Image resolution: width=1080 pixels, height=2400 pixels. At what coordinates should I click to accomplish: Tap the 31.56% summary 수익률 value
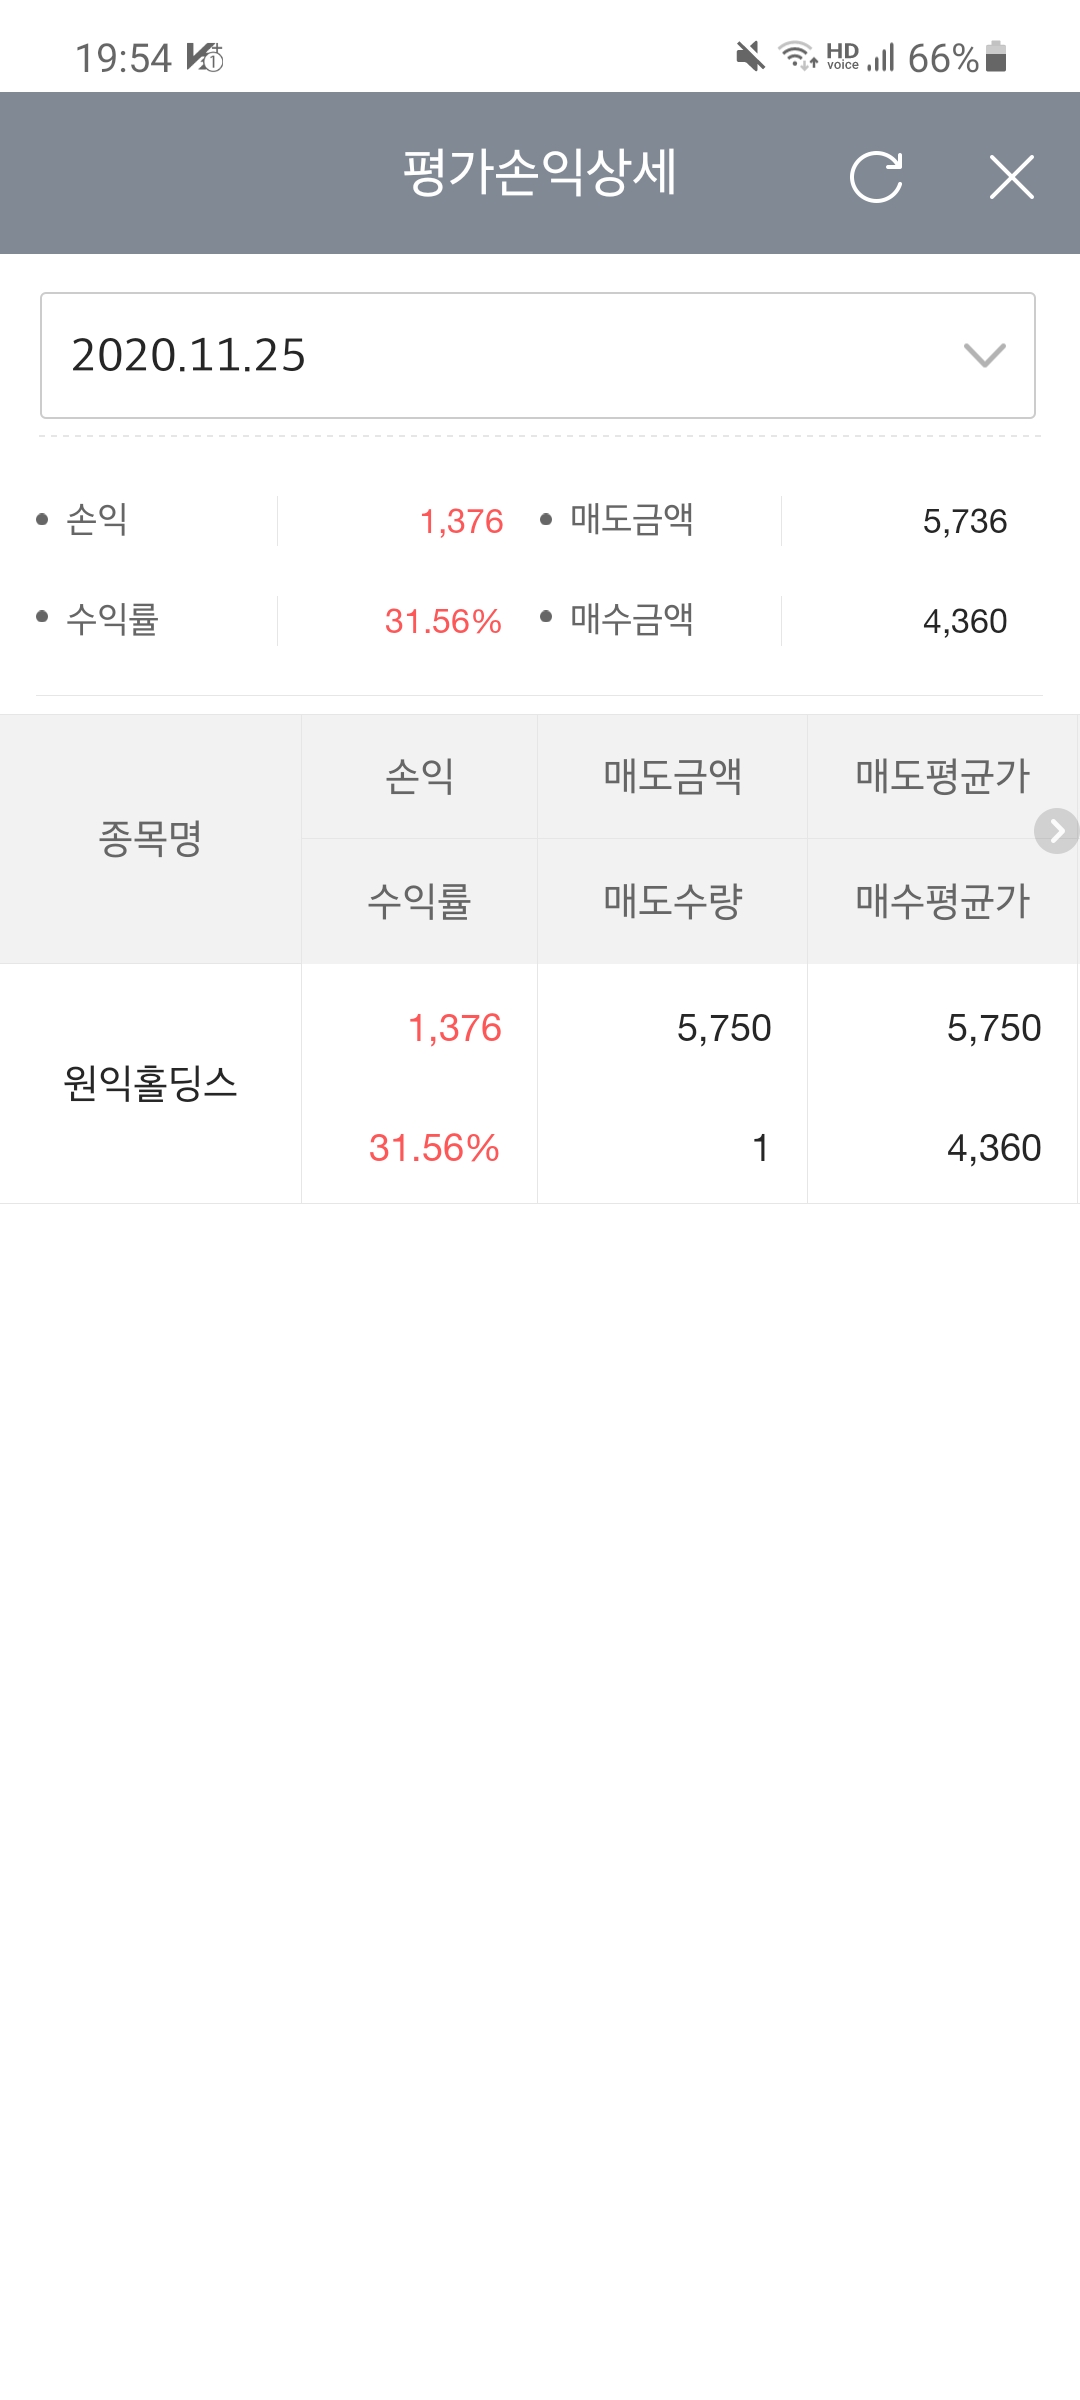click(443, 621)
